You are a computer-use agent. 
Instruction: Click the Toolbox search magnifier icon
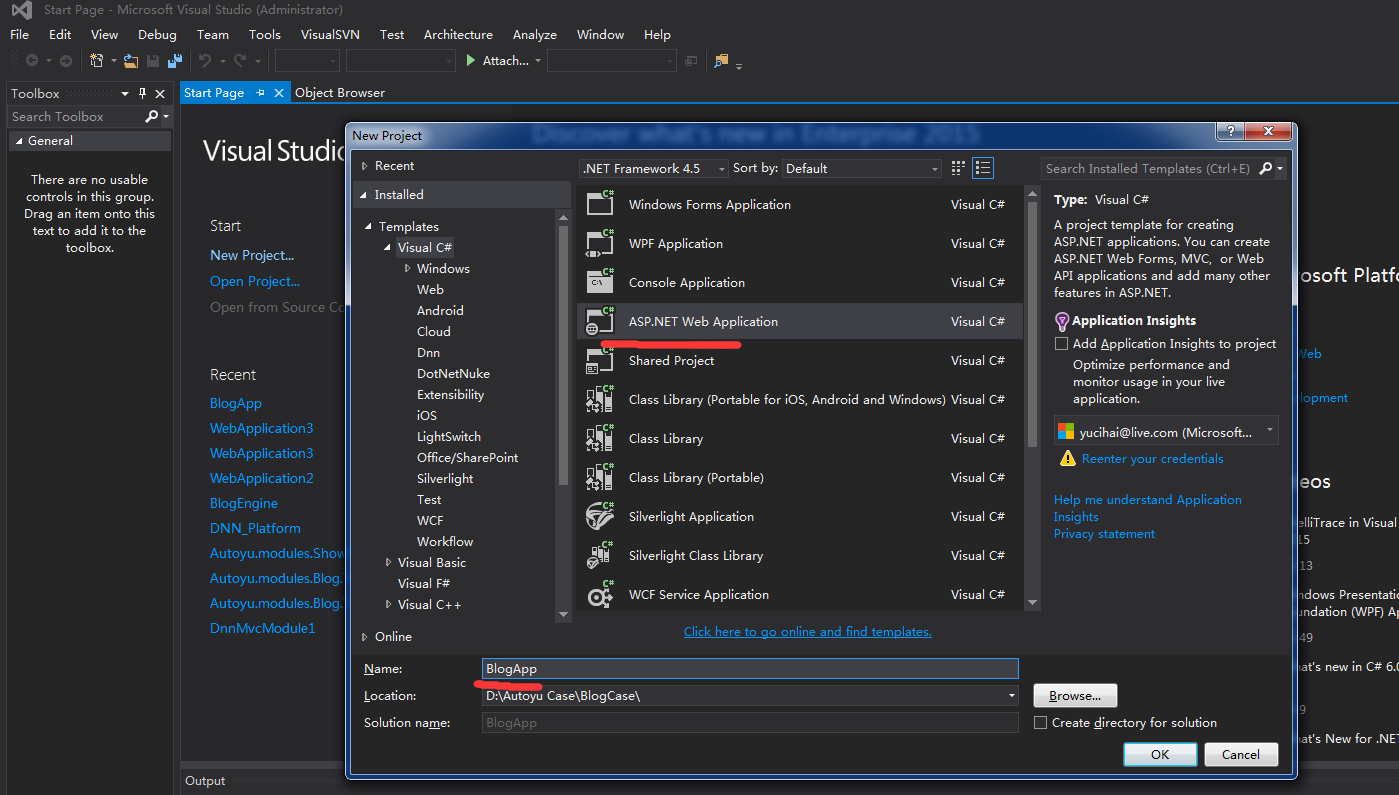151,116
